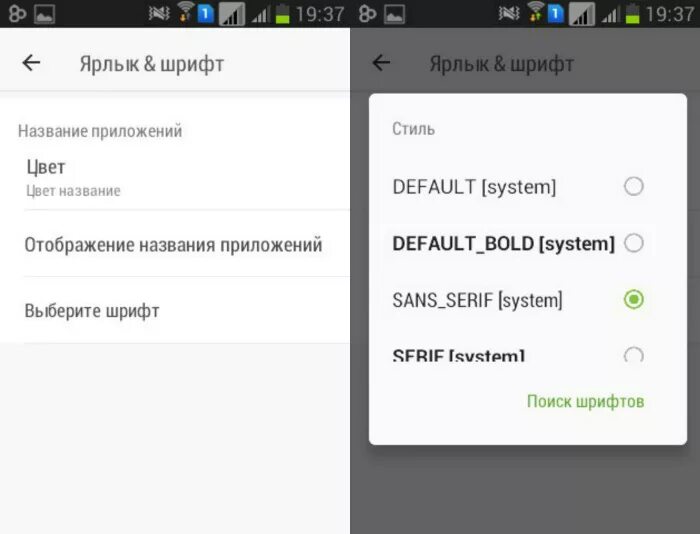Tap the picture icon in right status bar
The height and width of the screenshot is (534, 700).
click(395, 14)
